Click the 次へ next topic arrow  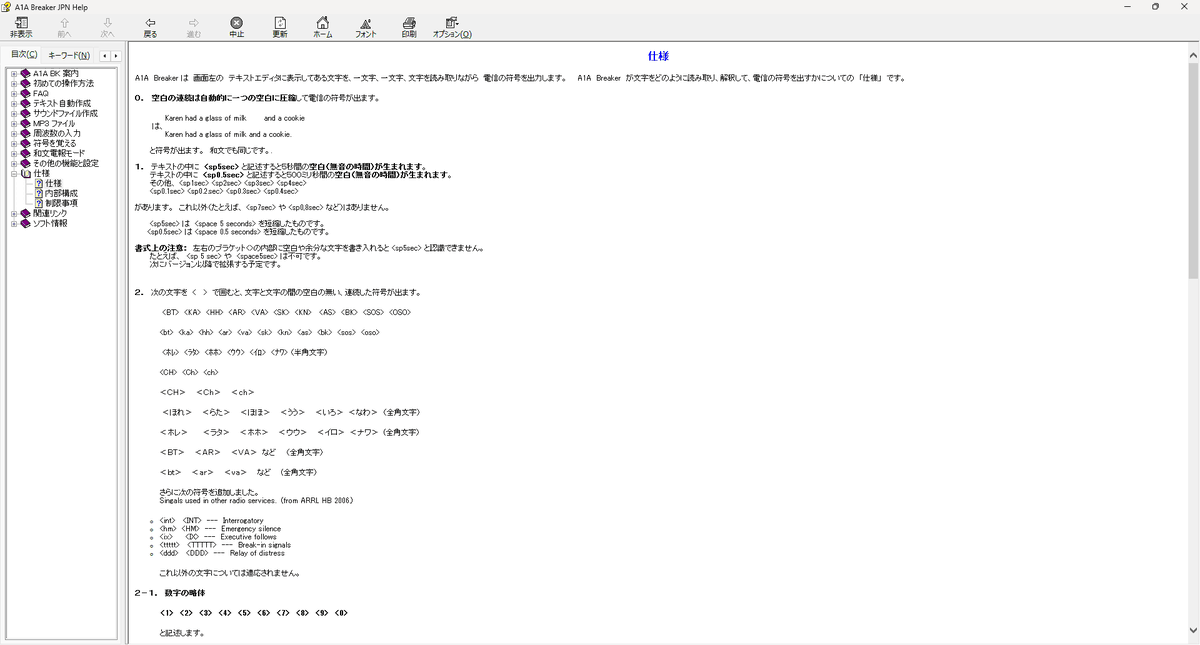[x=107, y=27]
